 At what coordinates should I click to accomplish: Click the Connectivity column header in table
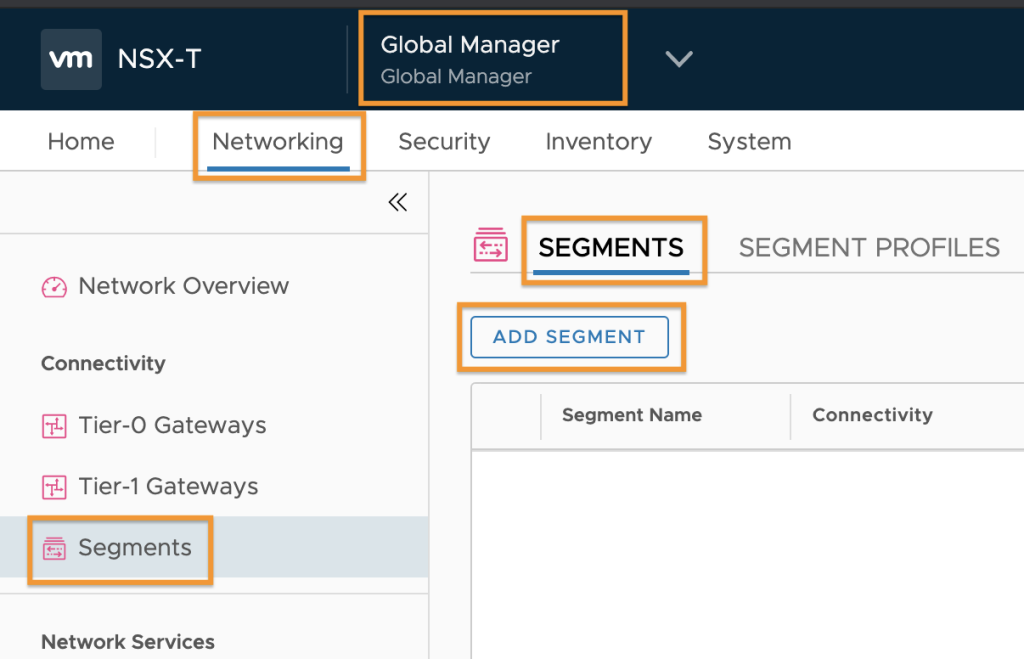point(872,415)
